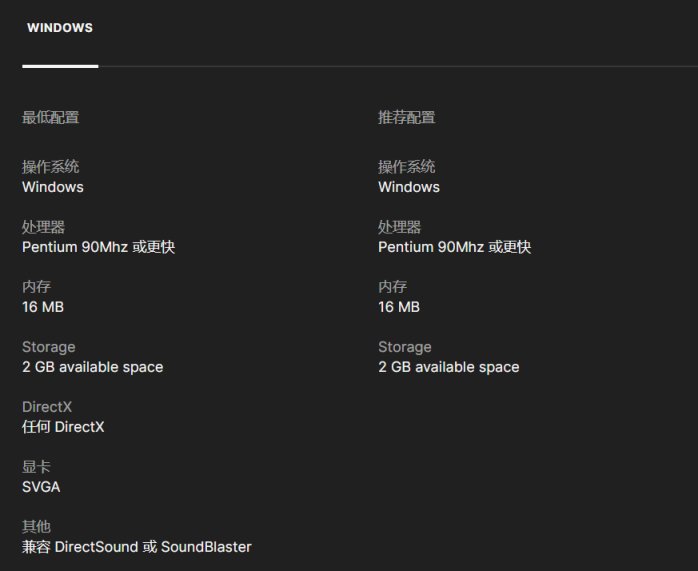Click the 推荐配置 heading
This screenshot has width=698, height=571.
click(x=406, y=117)
